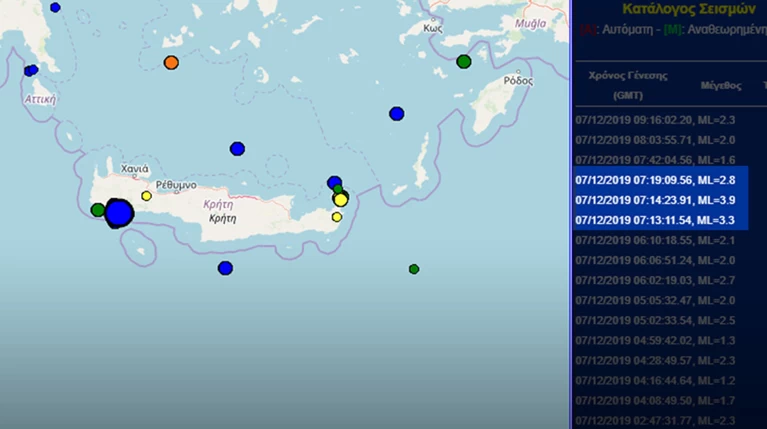Click the small yellow marker on Crete's southeast coast
This screenshot has height=429, width=767.
pyautogui.click(x=337, y=217)
